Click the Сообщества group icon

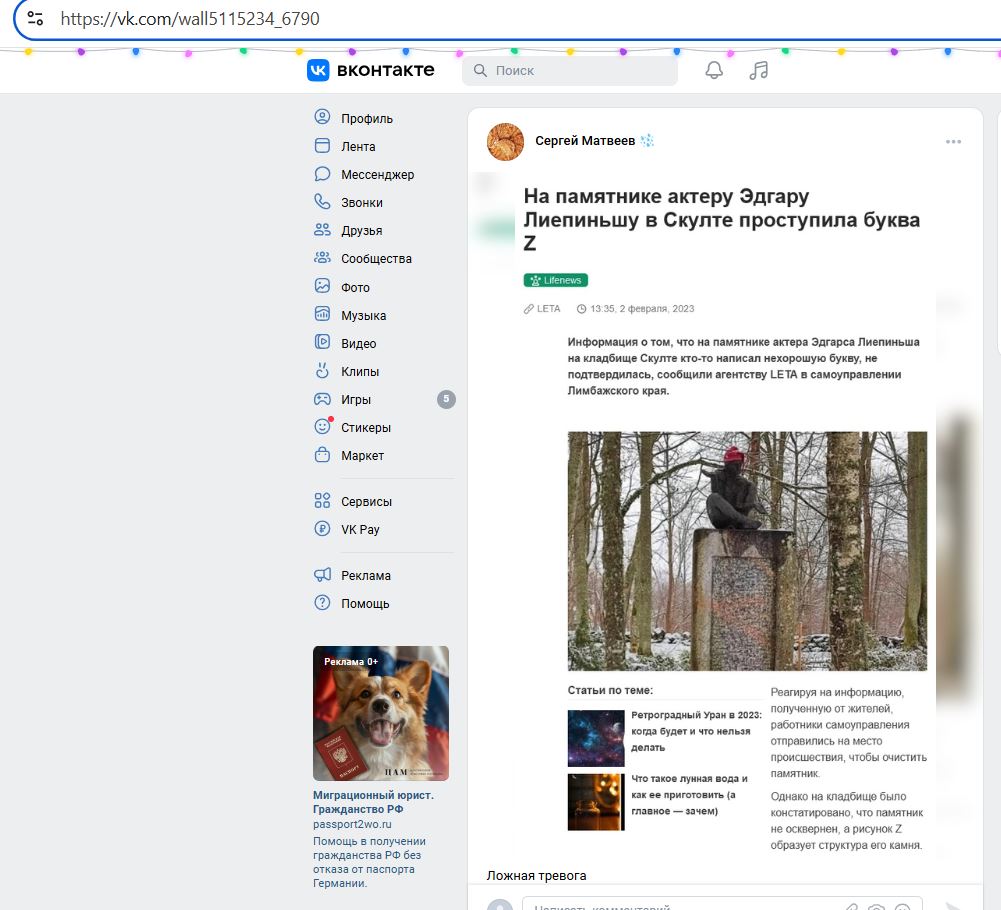click(322, 258)
